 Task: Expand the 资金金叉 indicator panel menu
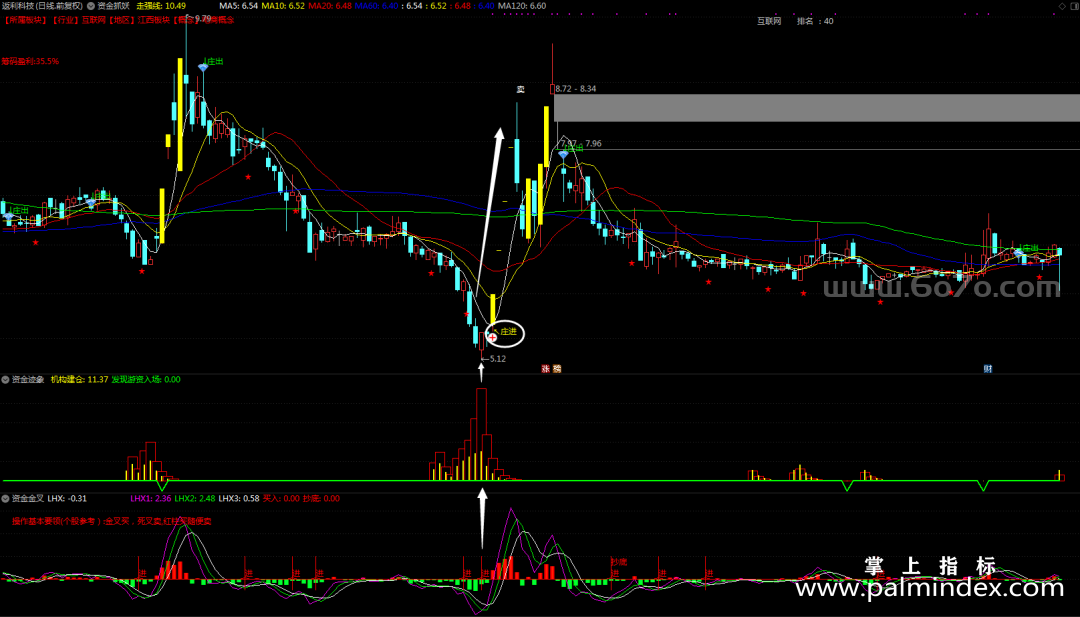[6, 499]
